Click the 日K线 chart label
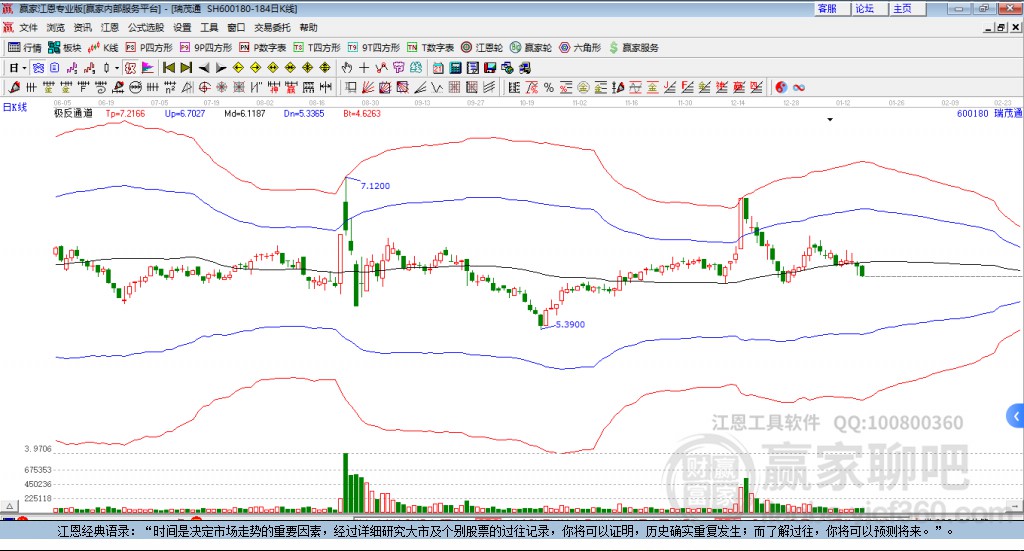 click(15, 107)
